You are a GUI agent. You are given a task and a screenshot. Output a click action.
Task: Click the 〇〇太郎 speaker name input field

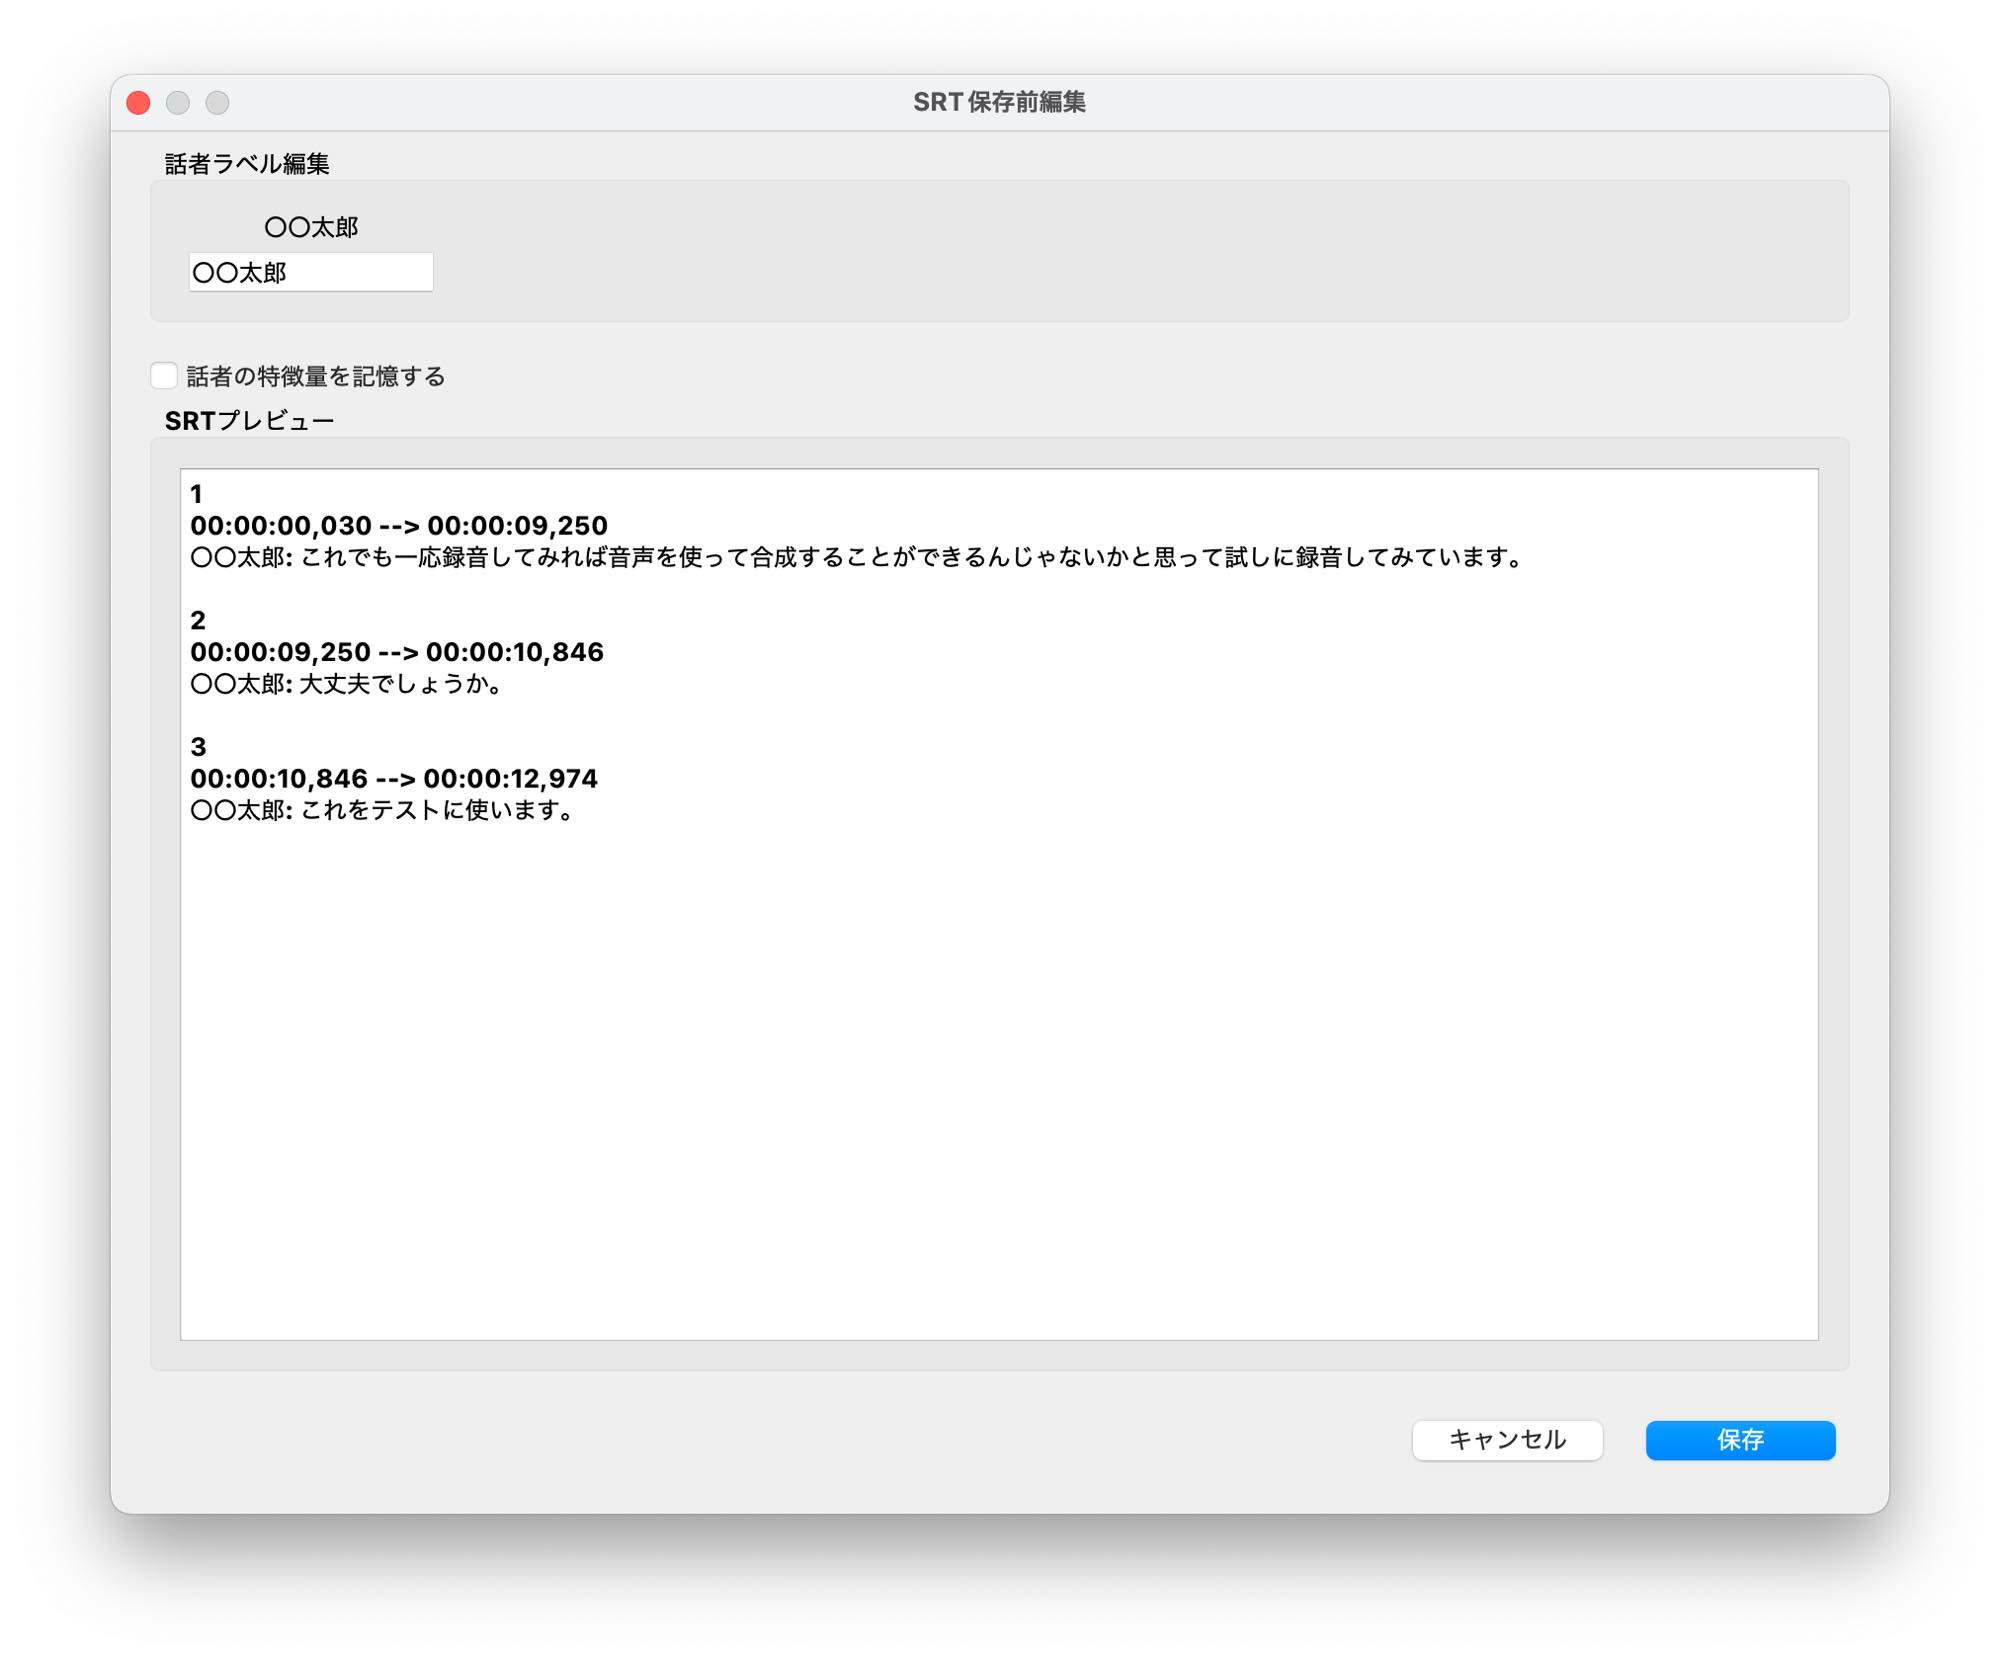(x=310, y=272)
